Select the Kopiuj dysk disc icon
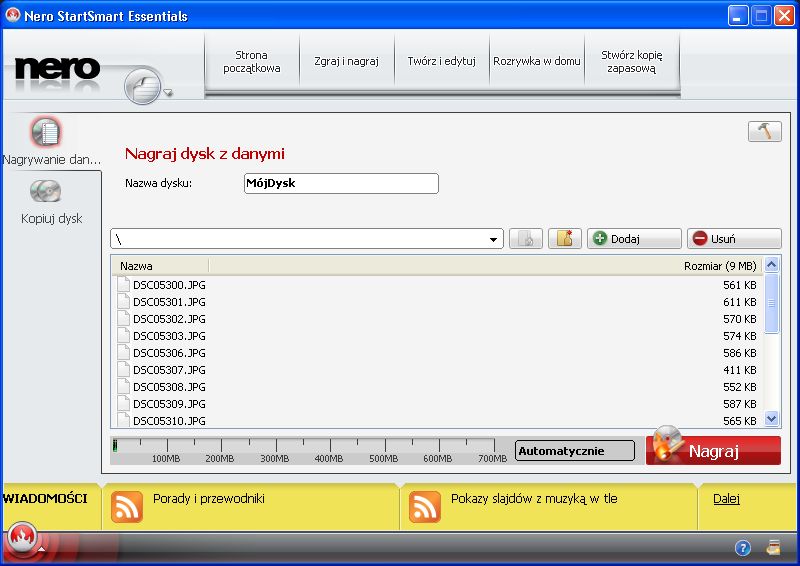800x566 pixels. pos(45,191)
